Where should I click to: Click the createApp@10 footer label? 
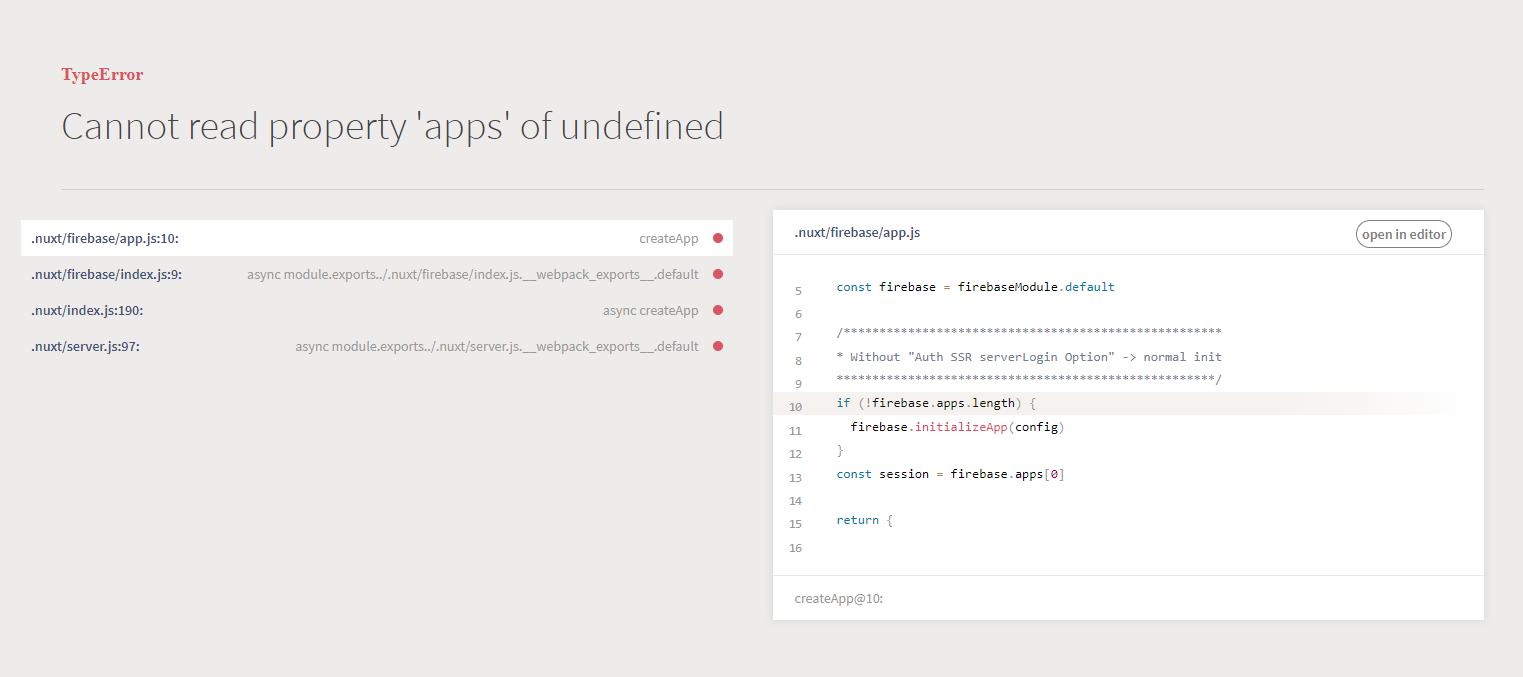coord(838,598)
